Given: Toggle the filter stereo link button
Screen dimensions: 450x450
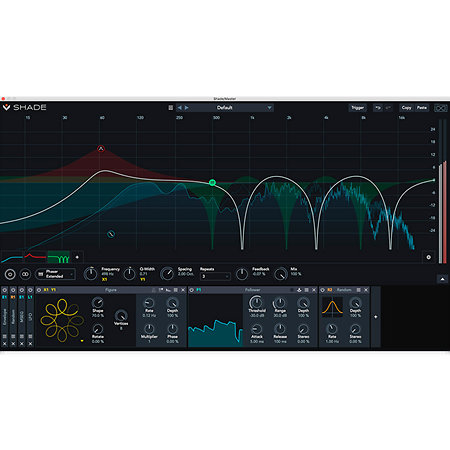Looking at the screenshot, I should (x=25, y=274).
